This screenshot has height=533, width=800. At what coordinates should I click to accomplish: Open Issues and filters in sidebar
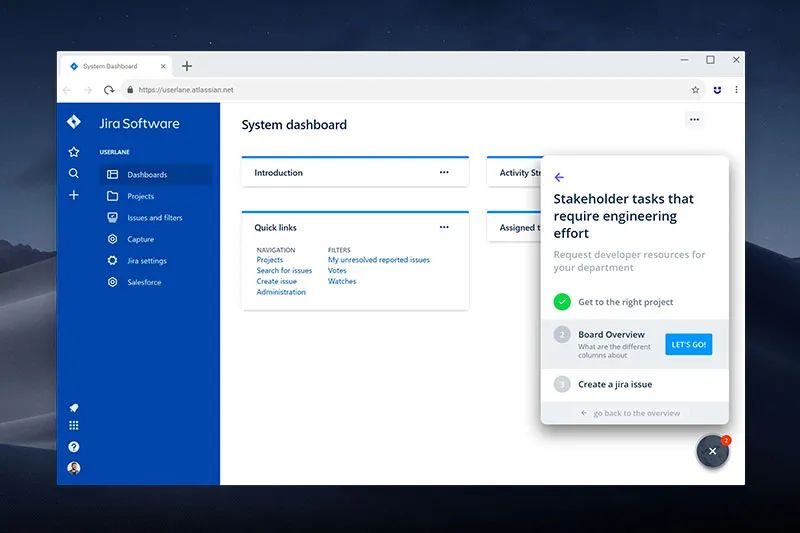coord(155,217)
